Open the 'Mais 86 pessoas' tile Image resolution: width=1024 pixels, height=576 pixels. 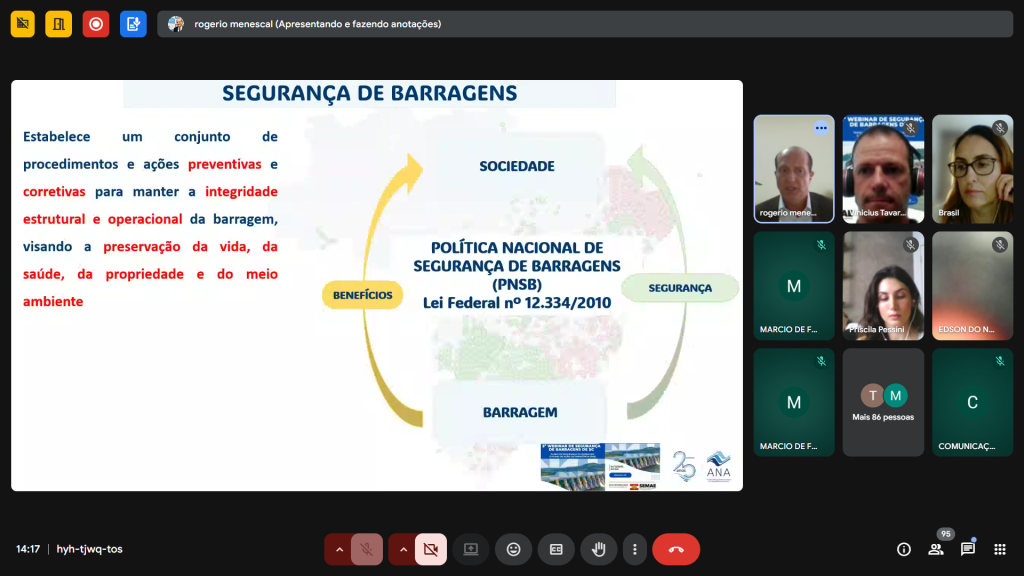click(x=883, y=402)
